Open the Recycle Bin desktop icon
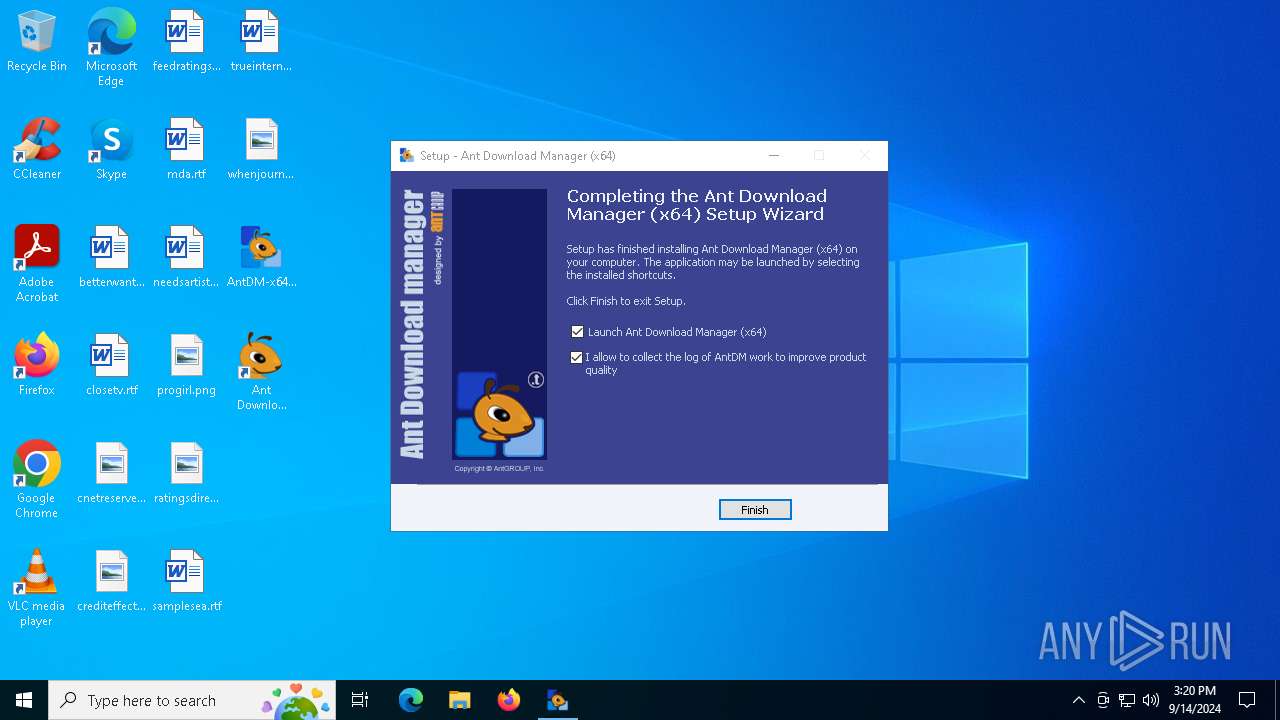 click(x=37, y=42)
